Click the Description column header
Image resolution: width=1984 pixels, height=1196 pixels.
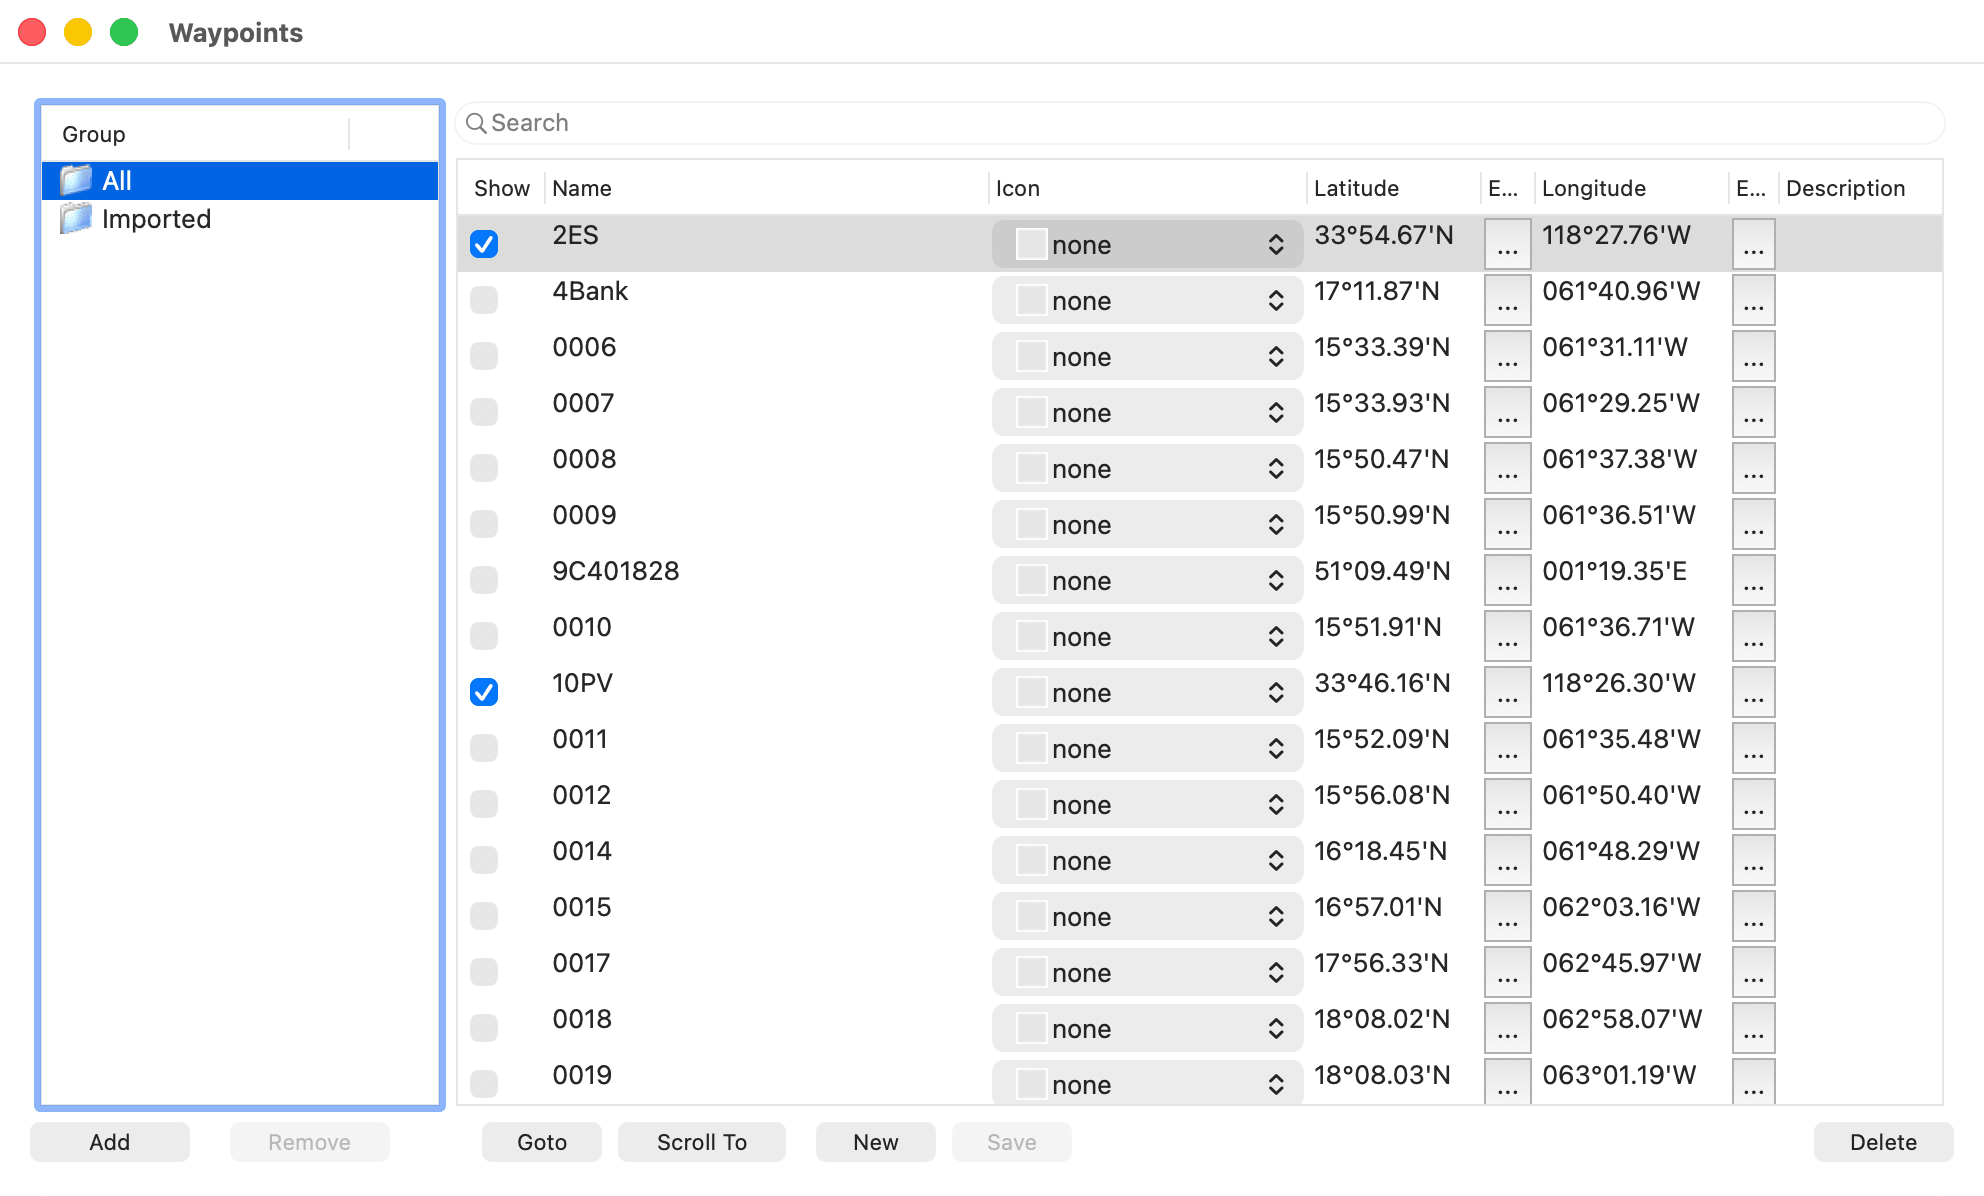[x=1861, y=188]
